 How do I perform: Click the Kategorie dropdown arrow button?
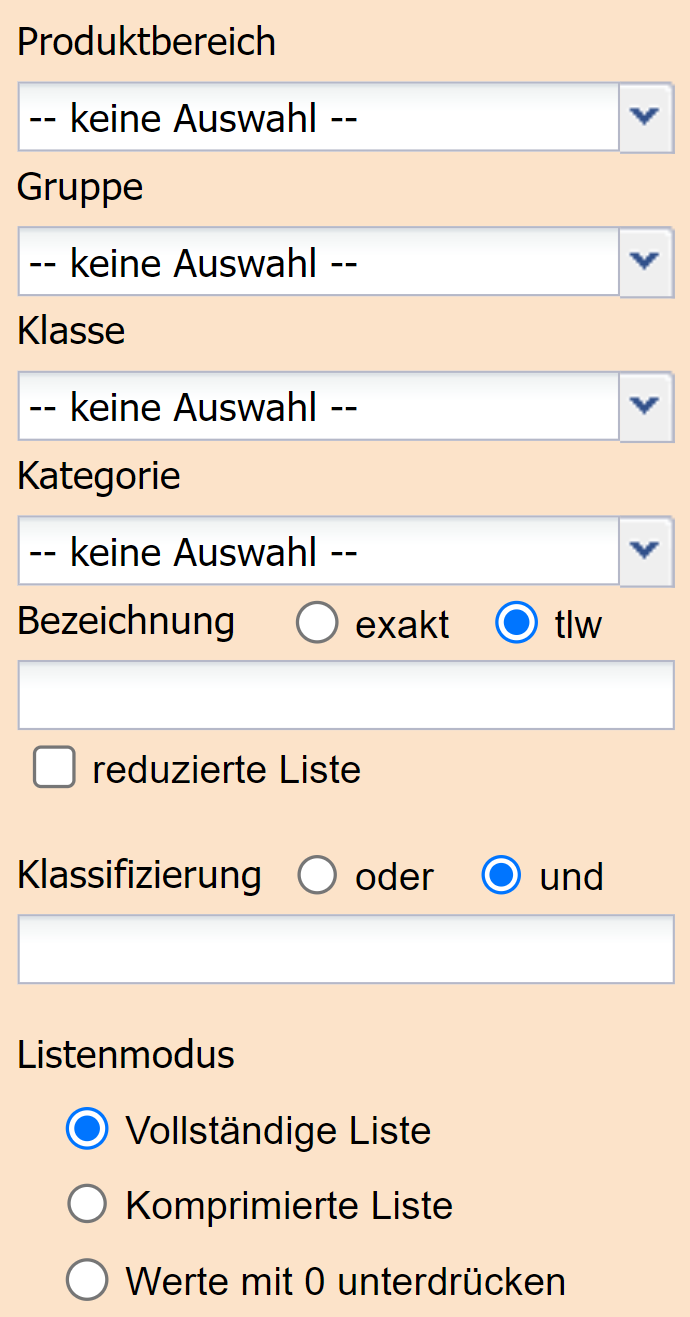pos(646,550)
